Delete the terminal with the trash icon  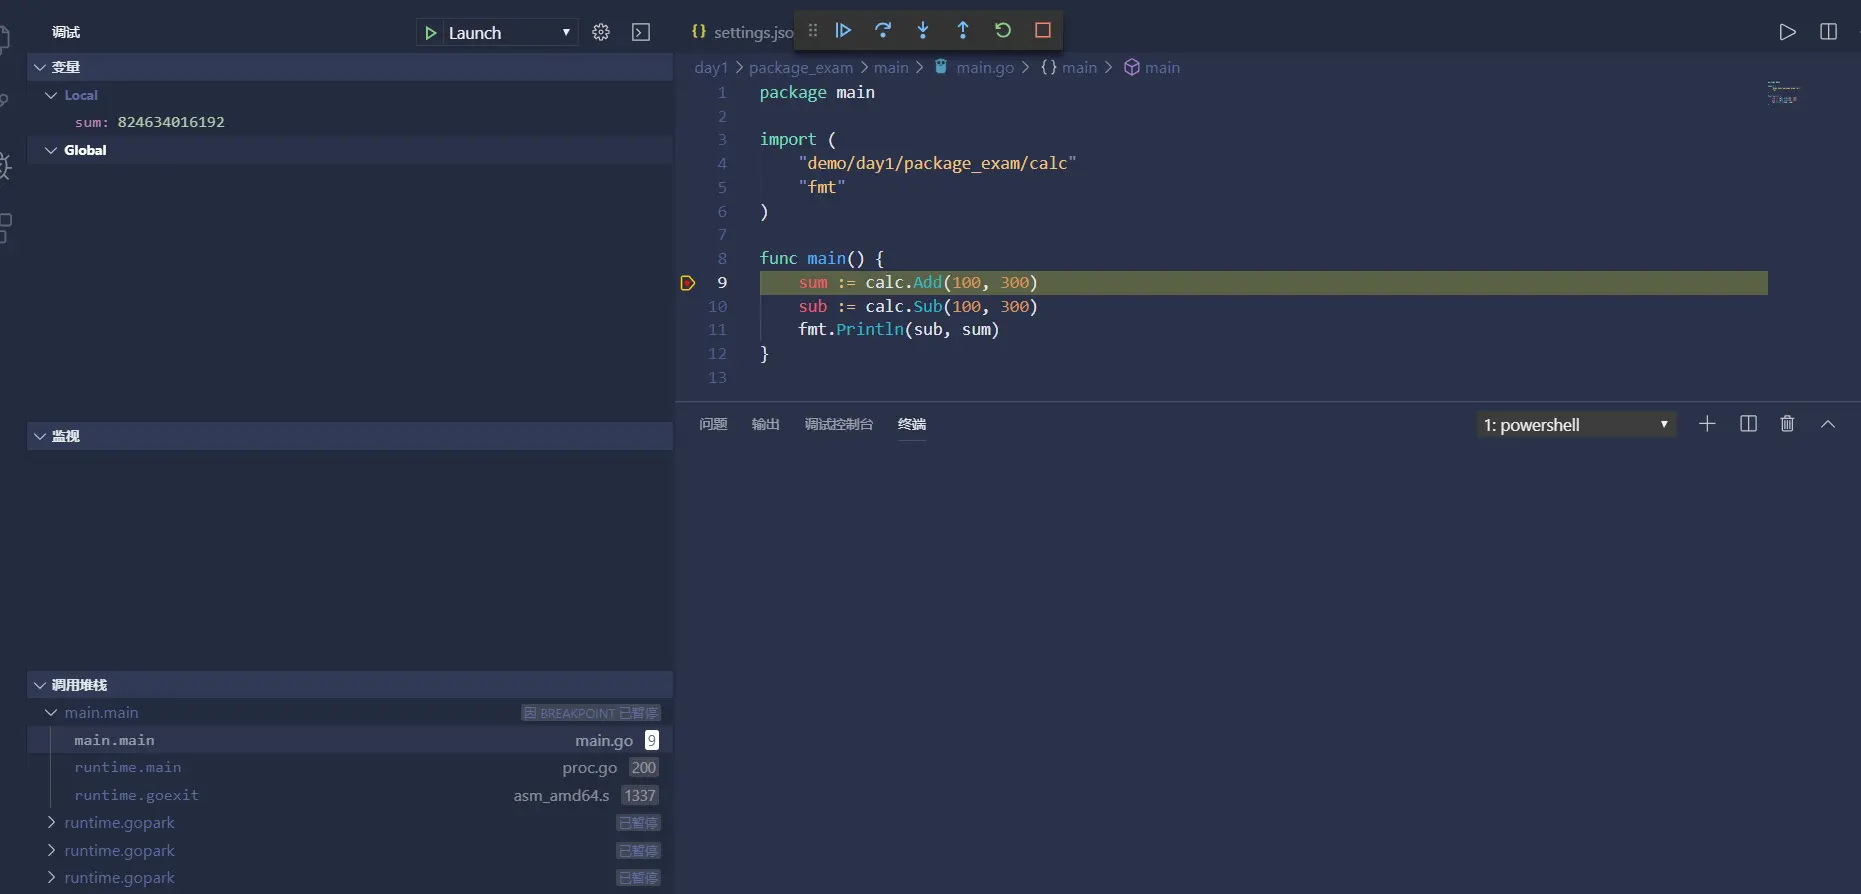[x=1787, y=424]
